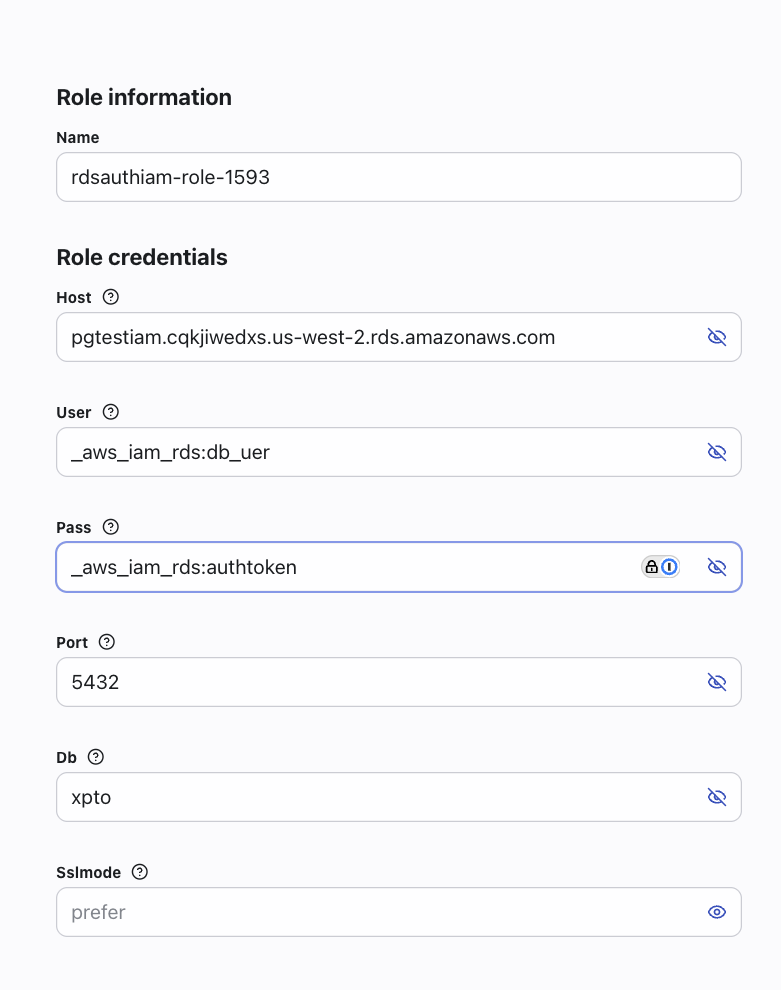The height and width of the screenshot is (990, 781).
Task: Toggle visibility of the Host field
Action: (716, 337)
